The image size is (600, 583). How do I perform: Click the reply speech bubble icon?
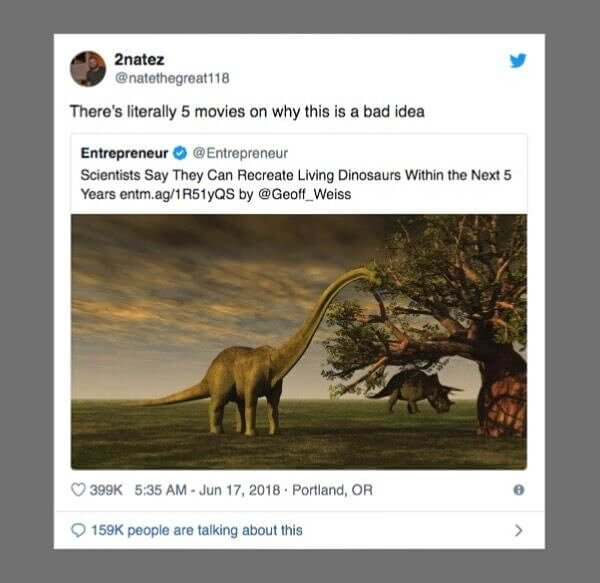click(78, 530)
